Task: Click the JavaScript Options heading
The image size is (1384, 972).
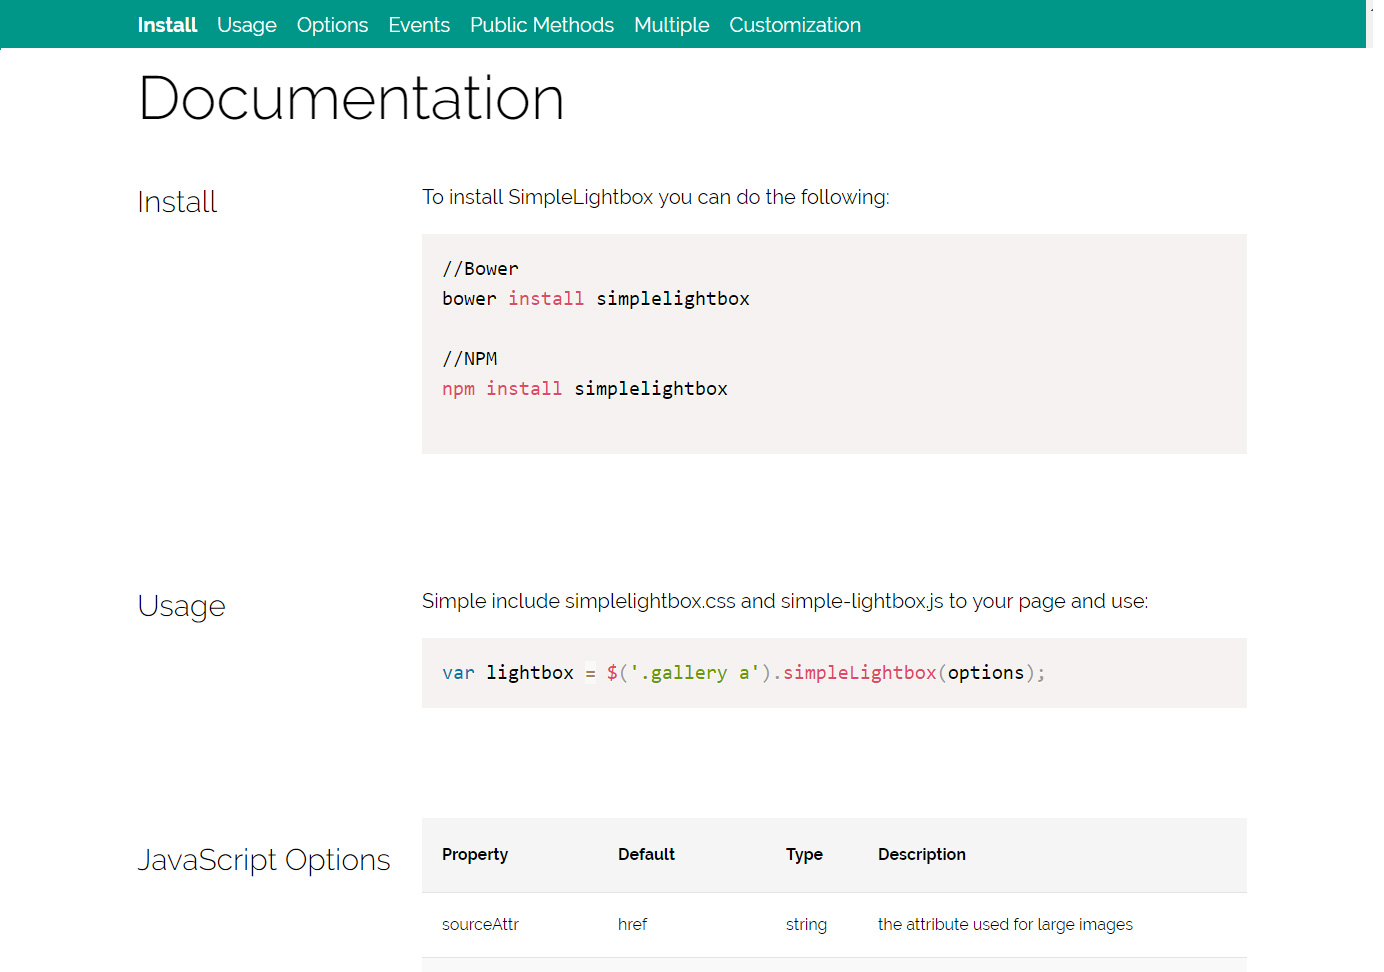Action: (x=263, y=860)
